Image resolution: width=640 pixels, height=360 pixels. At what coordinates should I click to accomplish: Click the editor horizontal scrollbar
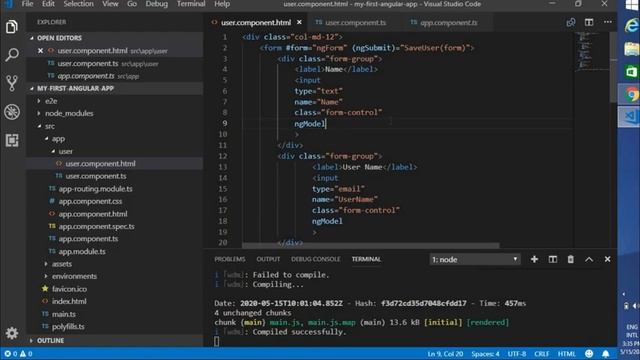pyautogui.click(x=370, y=246)
